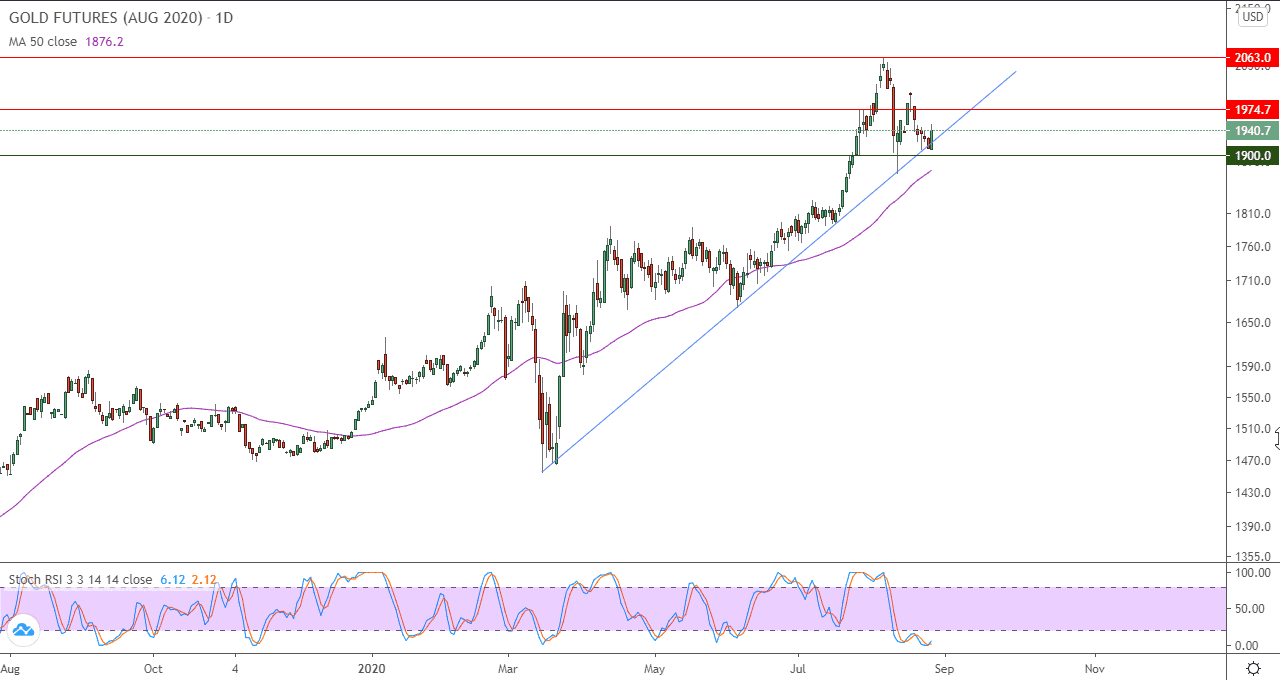Screen dimensions: 1280x680
Task: Click the Stoch RSI 2.12 orange value
Action: click(204, 579)
